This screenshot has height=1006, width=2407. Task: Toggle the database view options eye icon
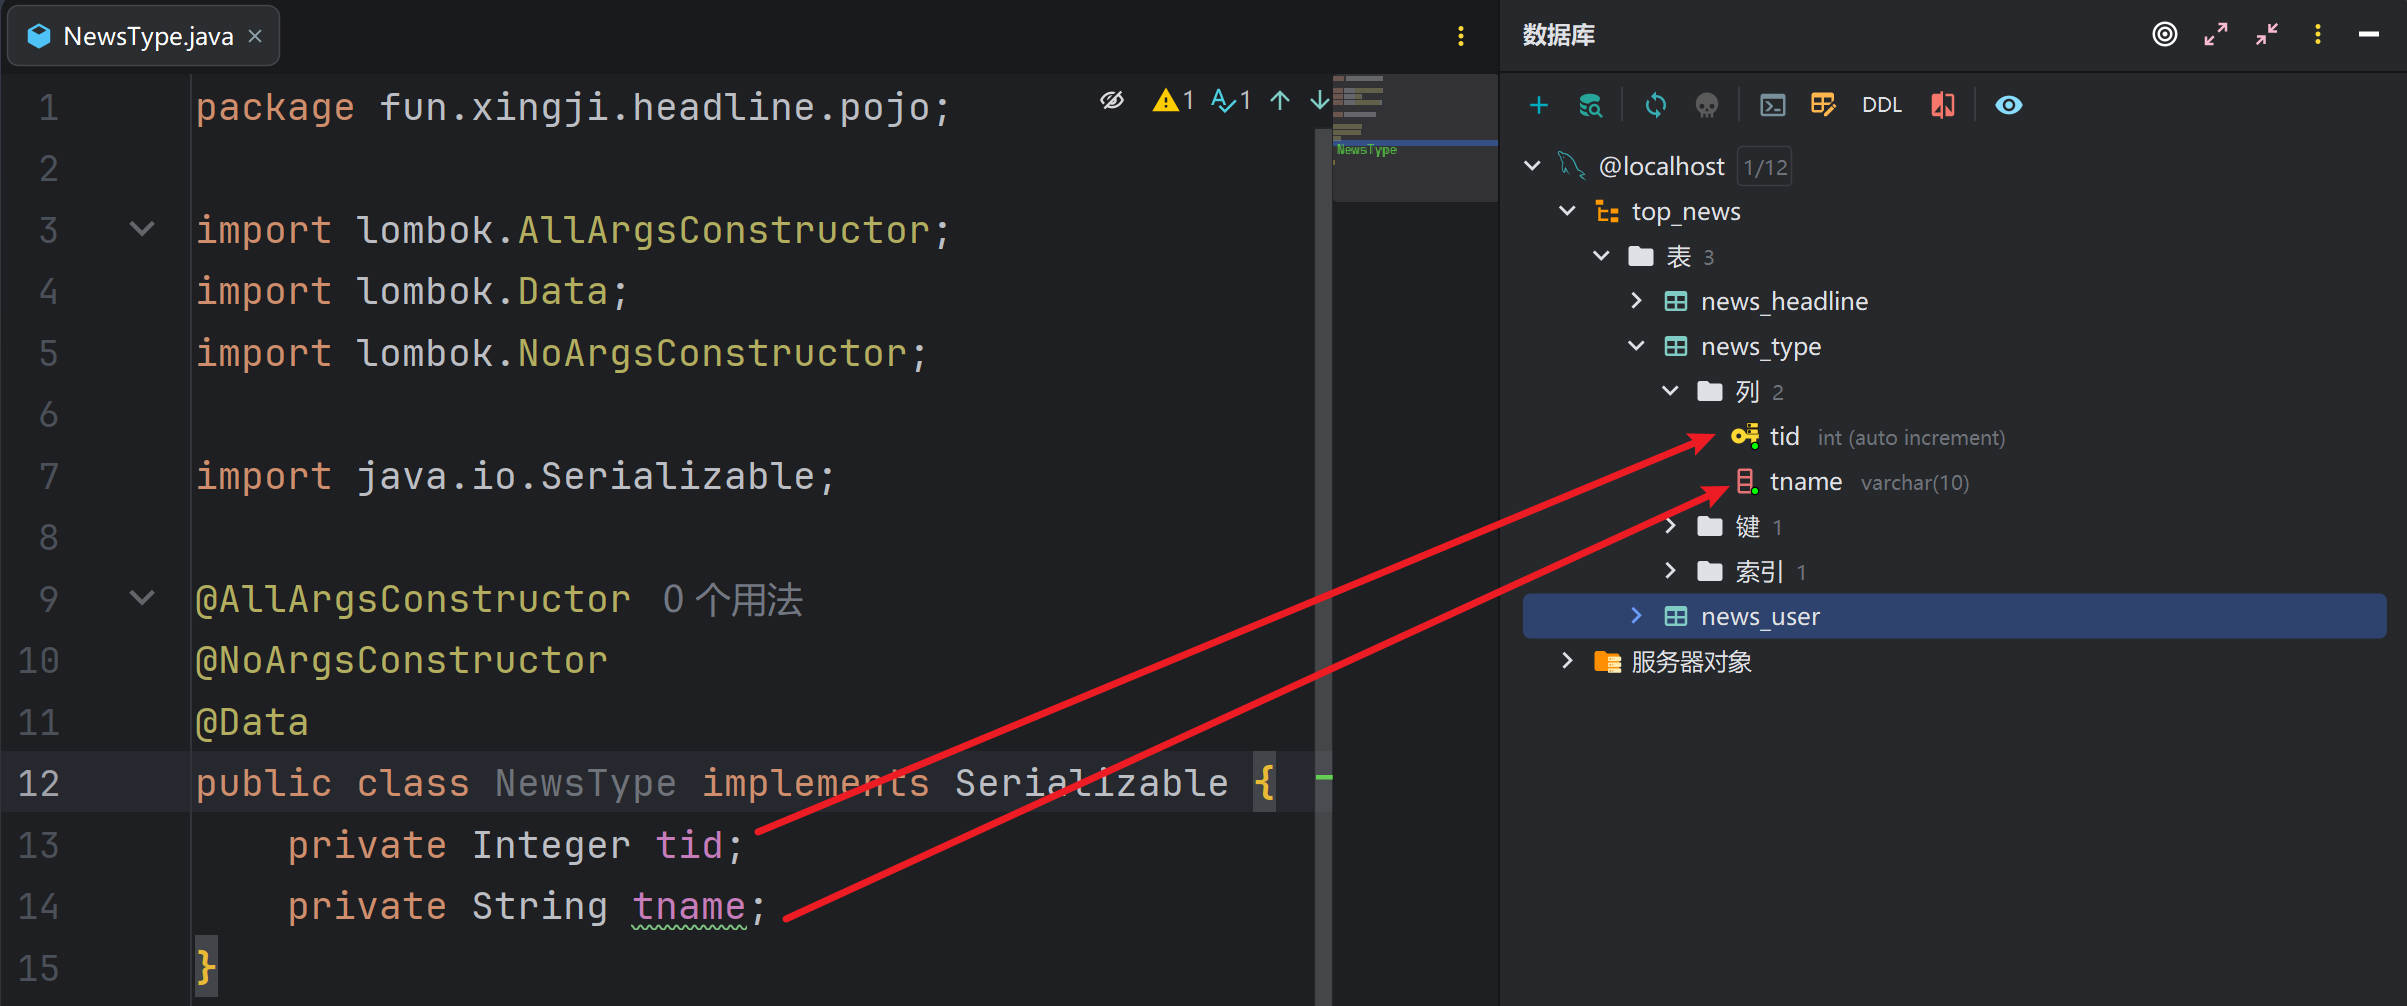[x=2008, y=105]
